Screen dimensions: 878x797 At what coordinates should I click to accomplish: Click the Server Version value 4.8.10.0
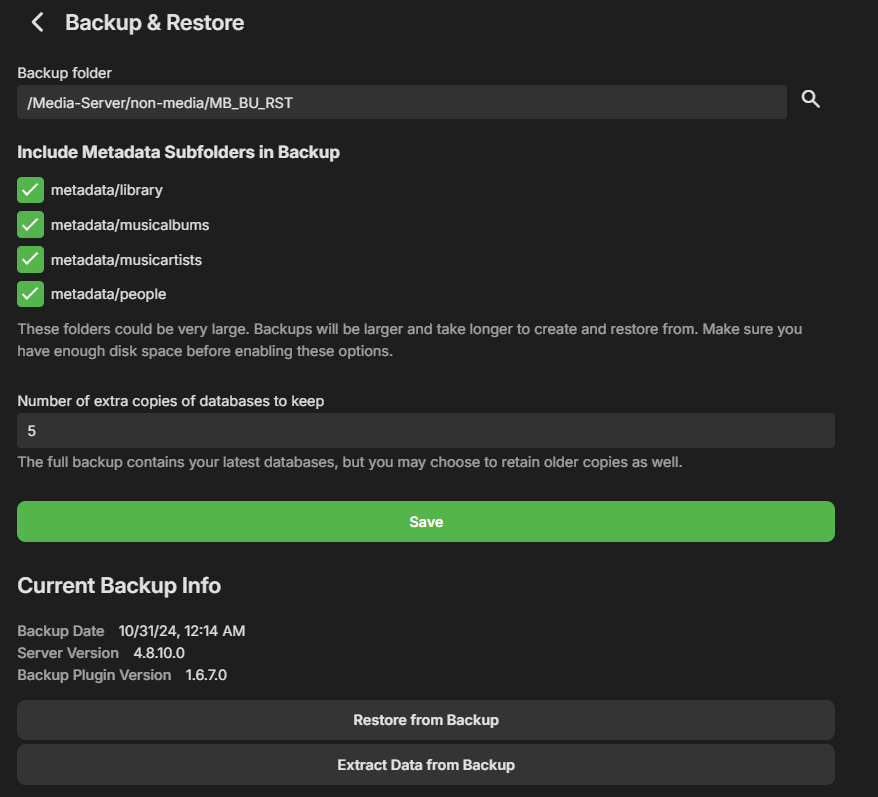coord(159,652)
